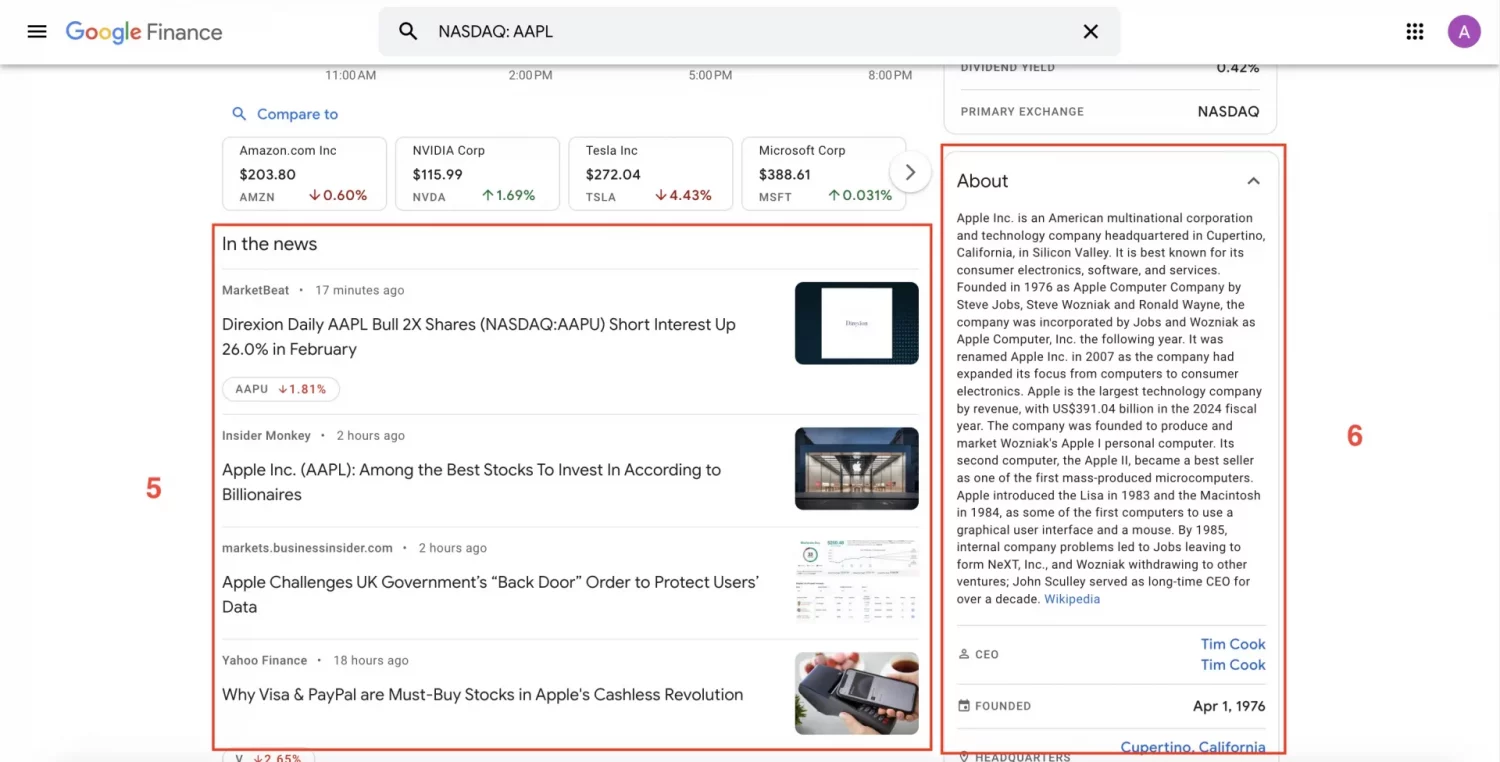Open Visa & PayPal Must-Buy article
The image size is (1500, 762).
482,694
